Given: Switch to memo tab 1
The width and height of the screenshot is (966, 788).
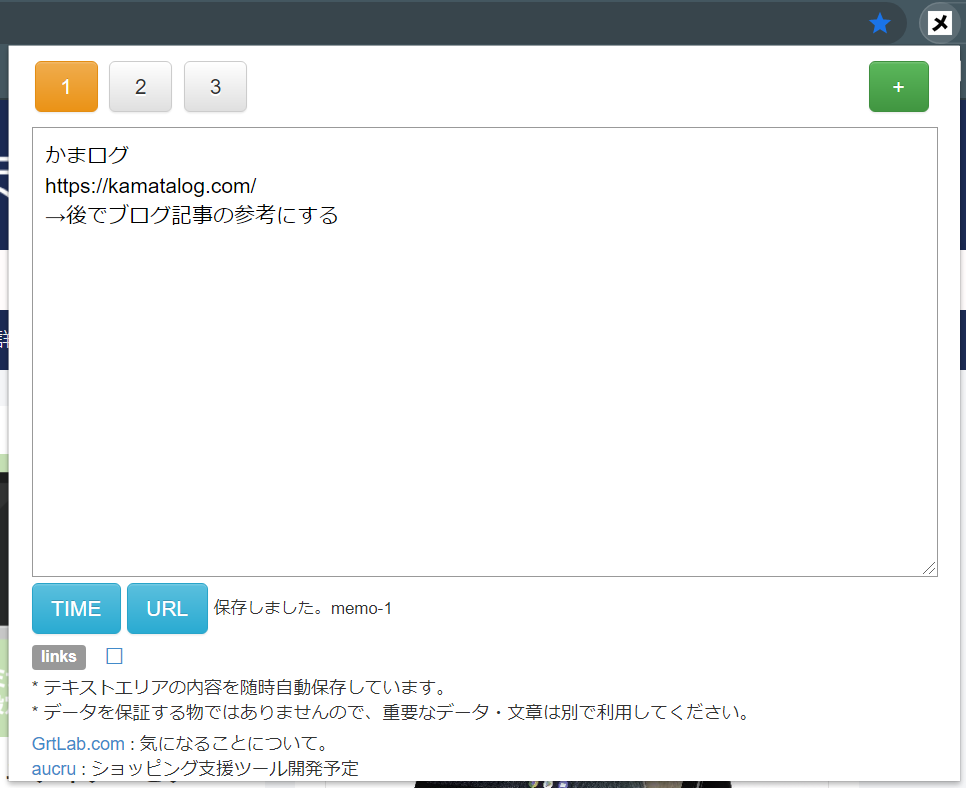Looking at the screenshot, I should click(67, 87).
